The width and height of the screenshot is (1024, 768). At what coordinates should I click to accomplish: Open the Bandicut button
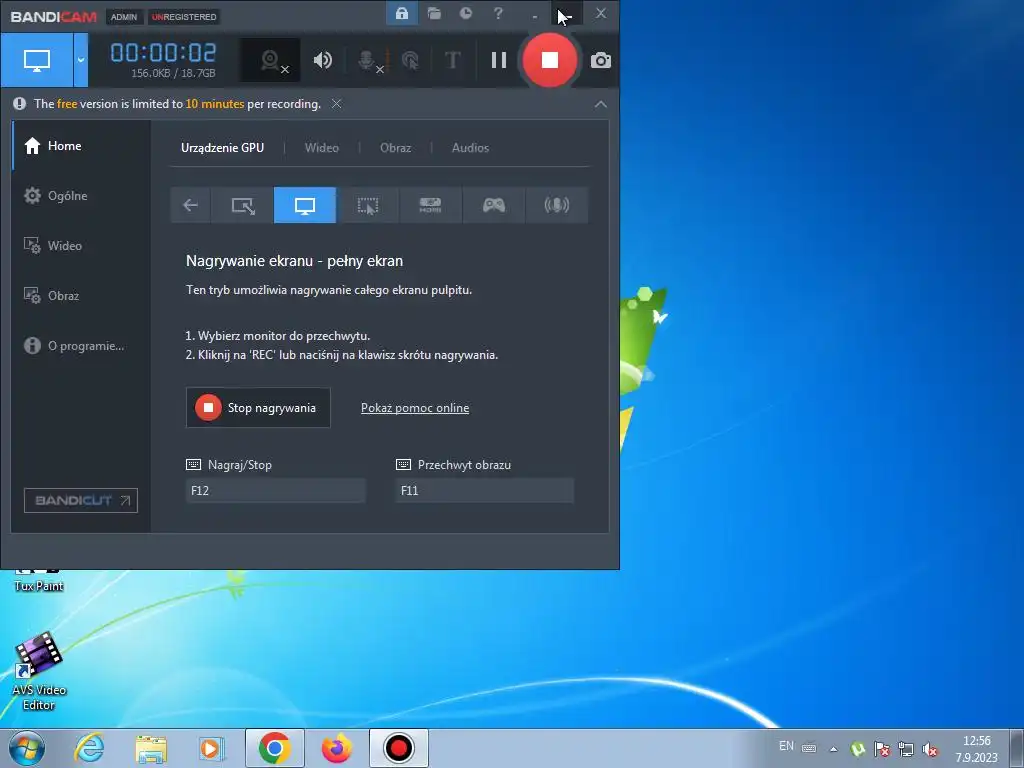(x=81, y=500)
